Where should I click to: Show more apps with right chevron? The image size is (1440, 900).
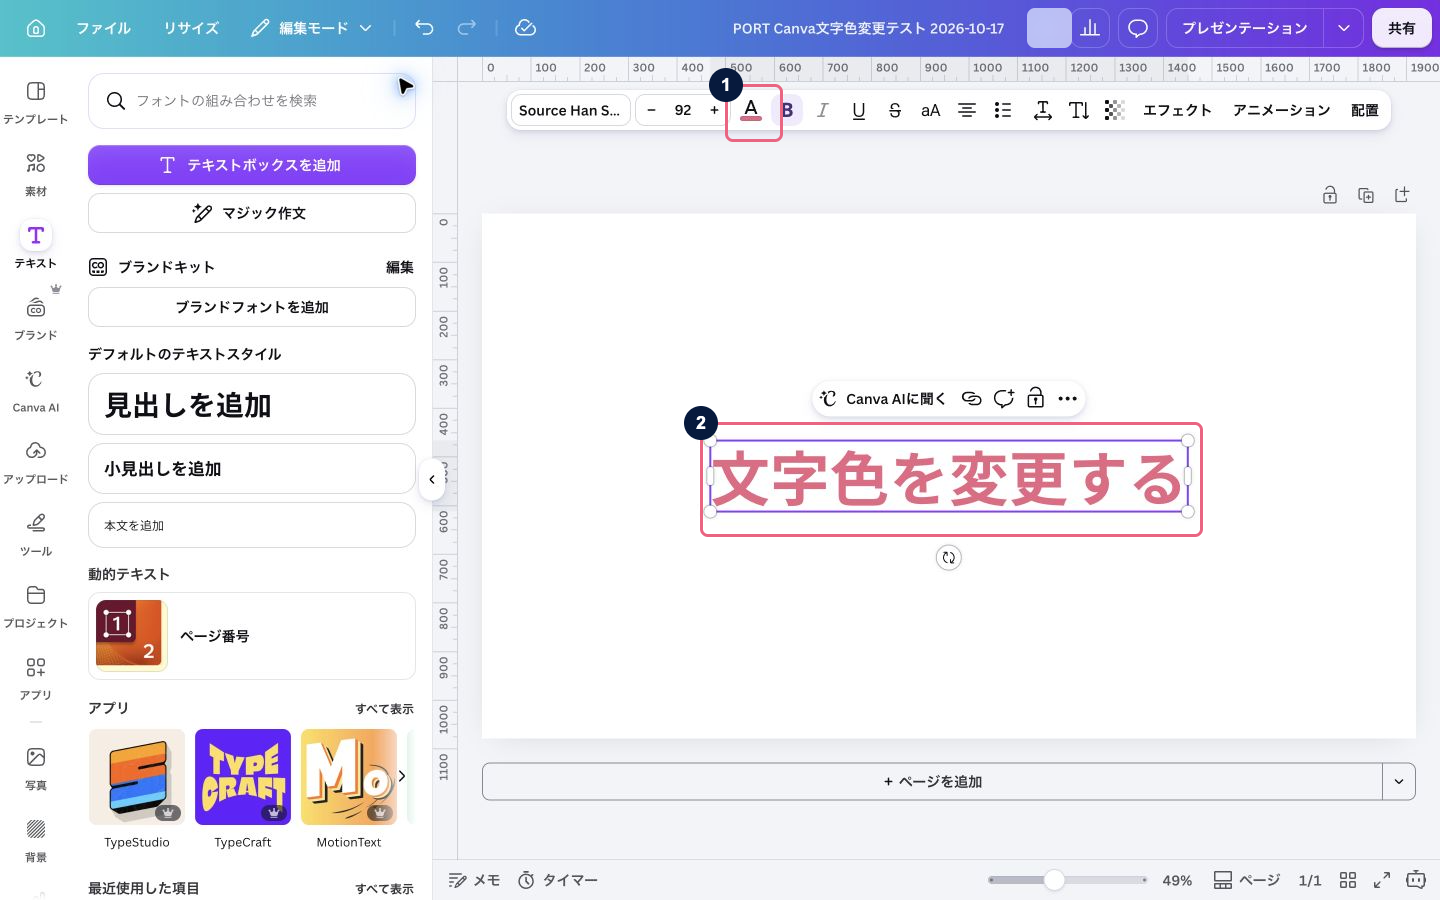click(x=402, y=776)
